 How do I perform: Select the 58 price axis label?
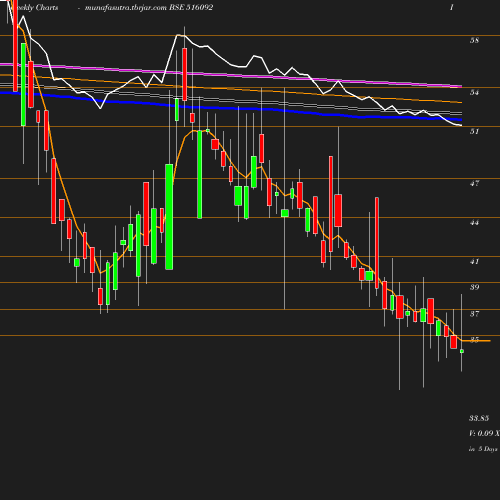pyautogui.click(x=474, y=40)
